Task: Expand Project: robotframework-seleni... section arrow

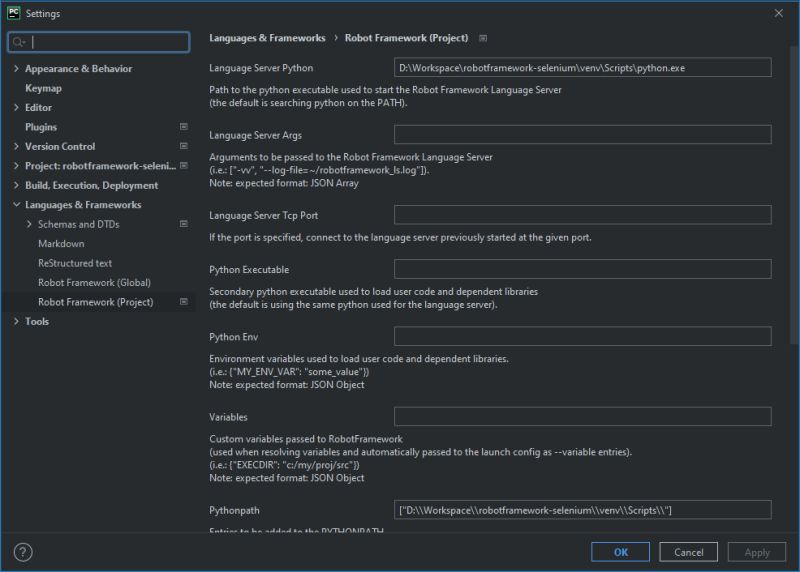Action: coord(16,165)
